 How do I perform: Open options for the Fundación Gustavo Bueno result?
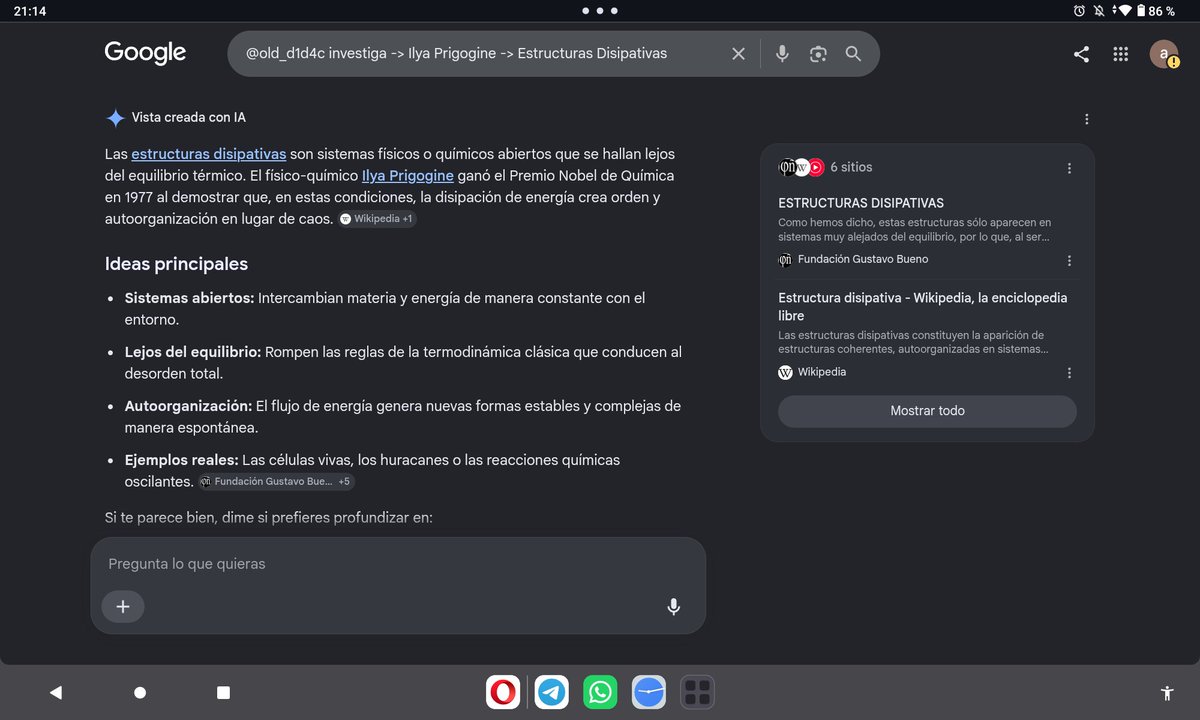[x=1069, y=260]
